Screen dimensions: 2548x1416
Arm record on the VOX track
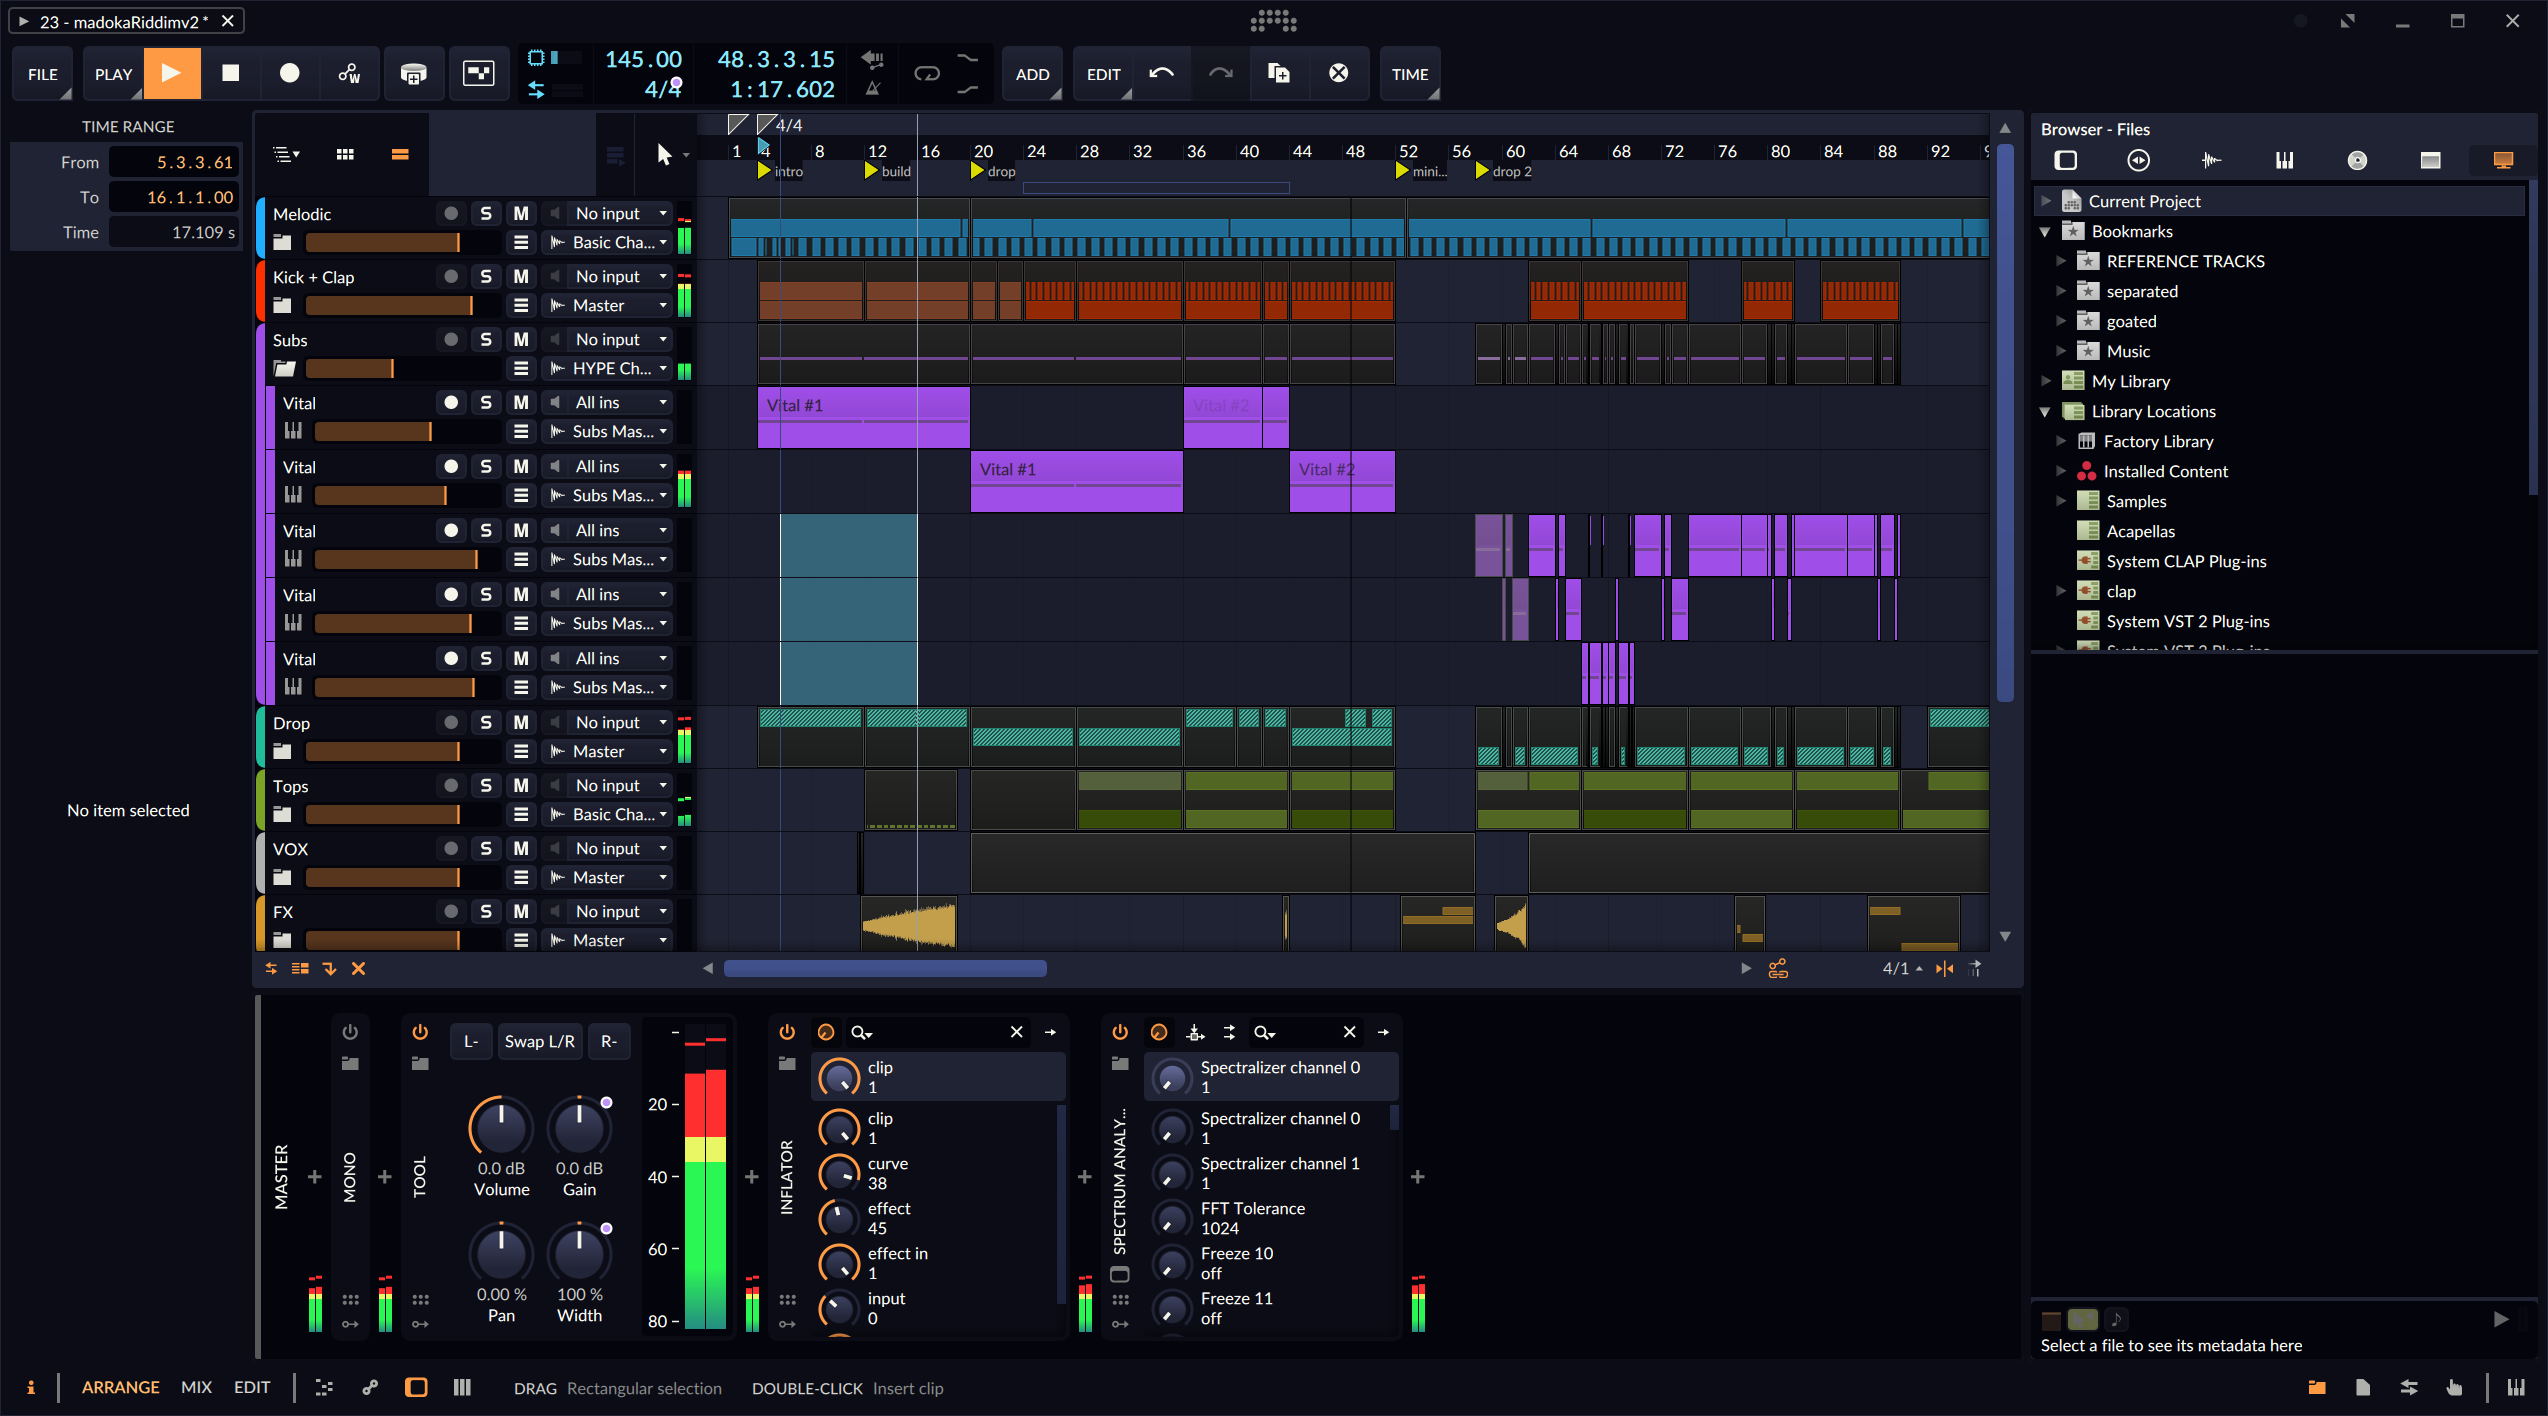tap(451, 849)
